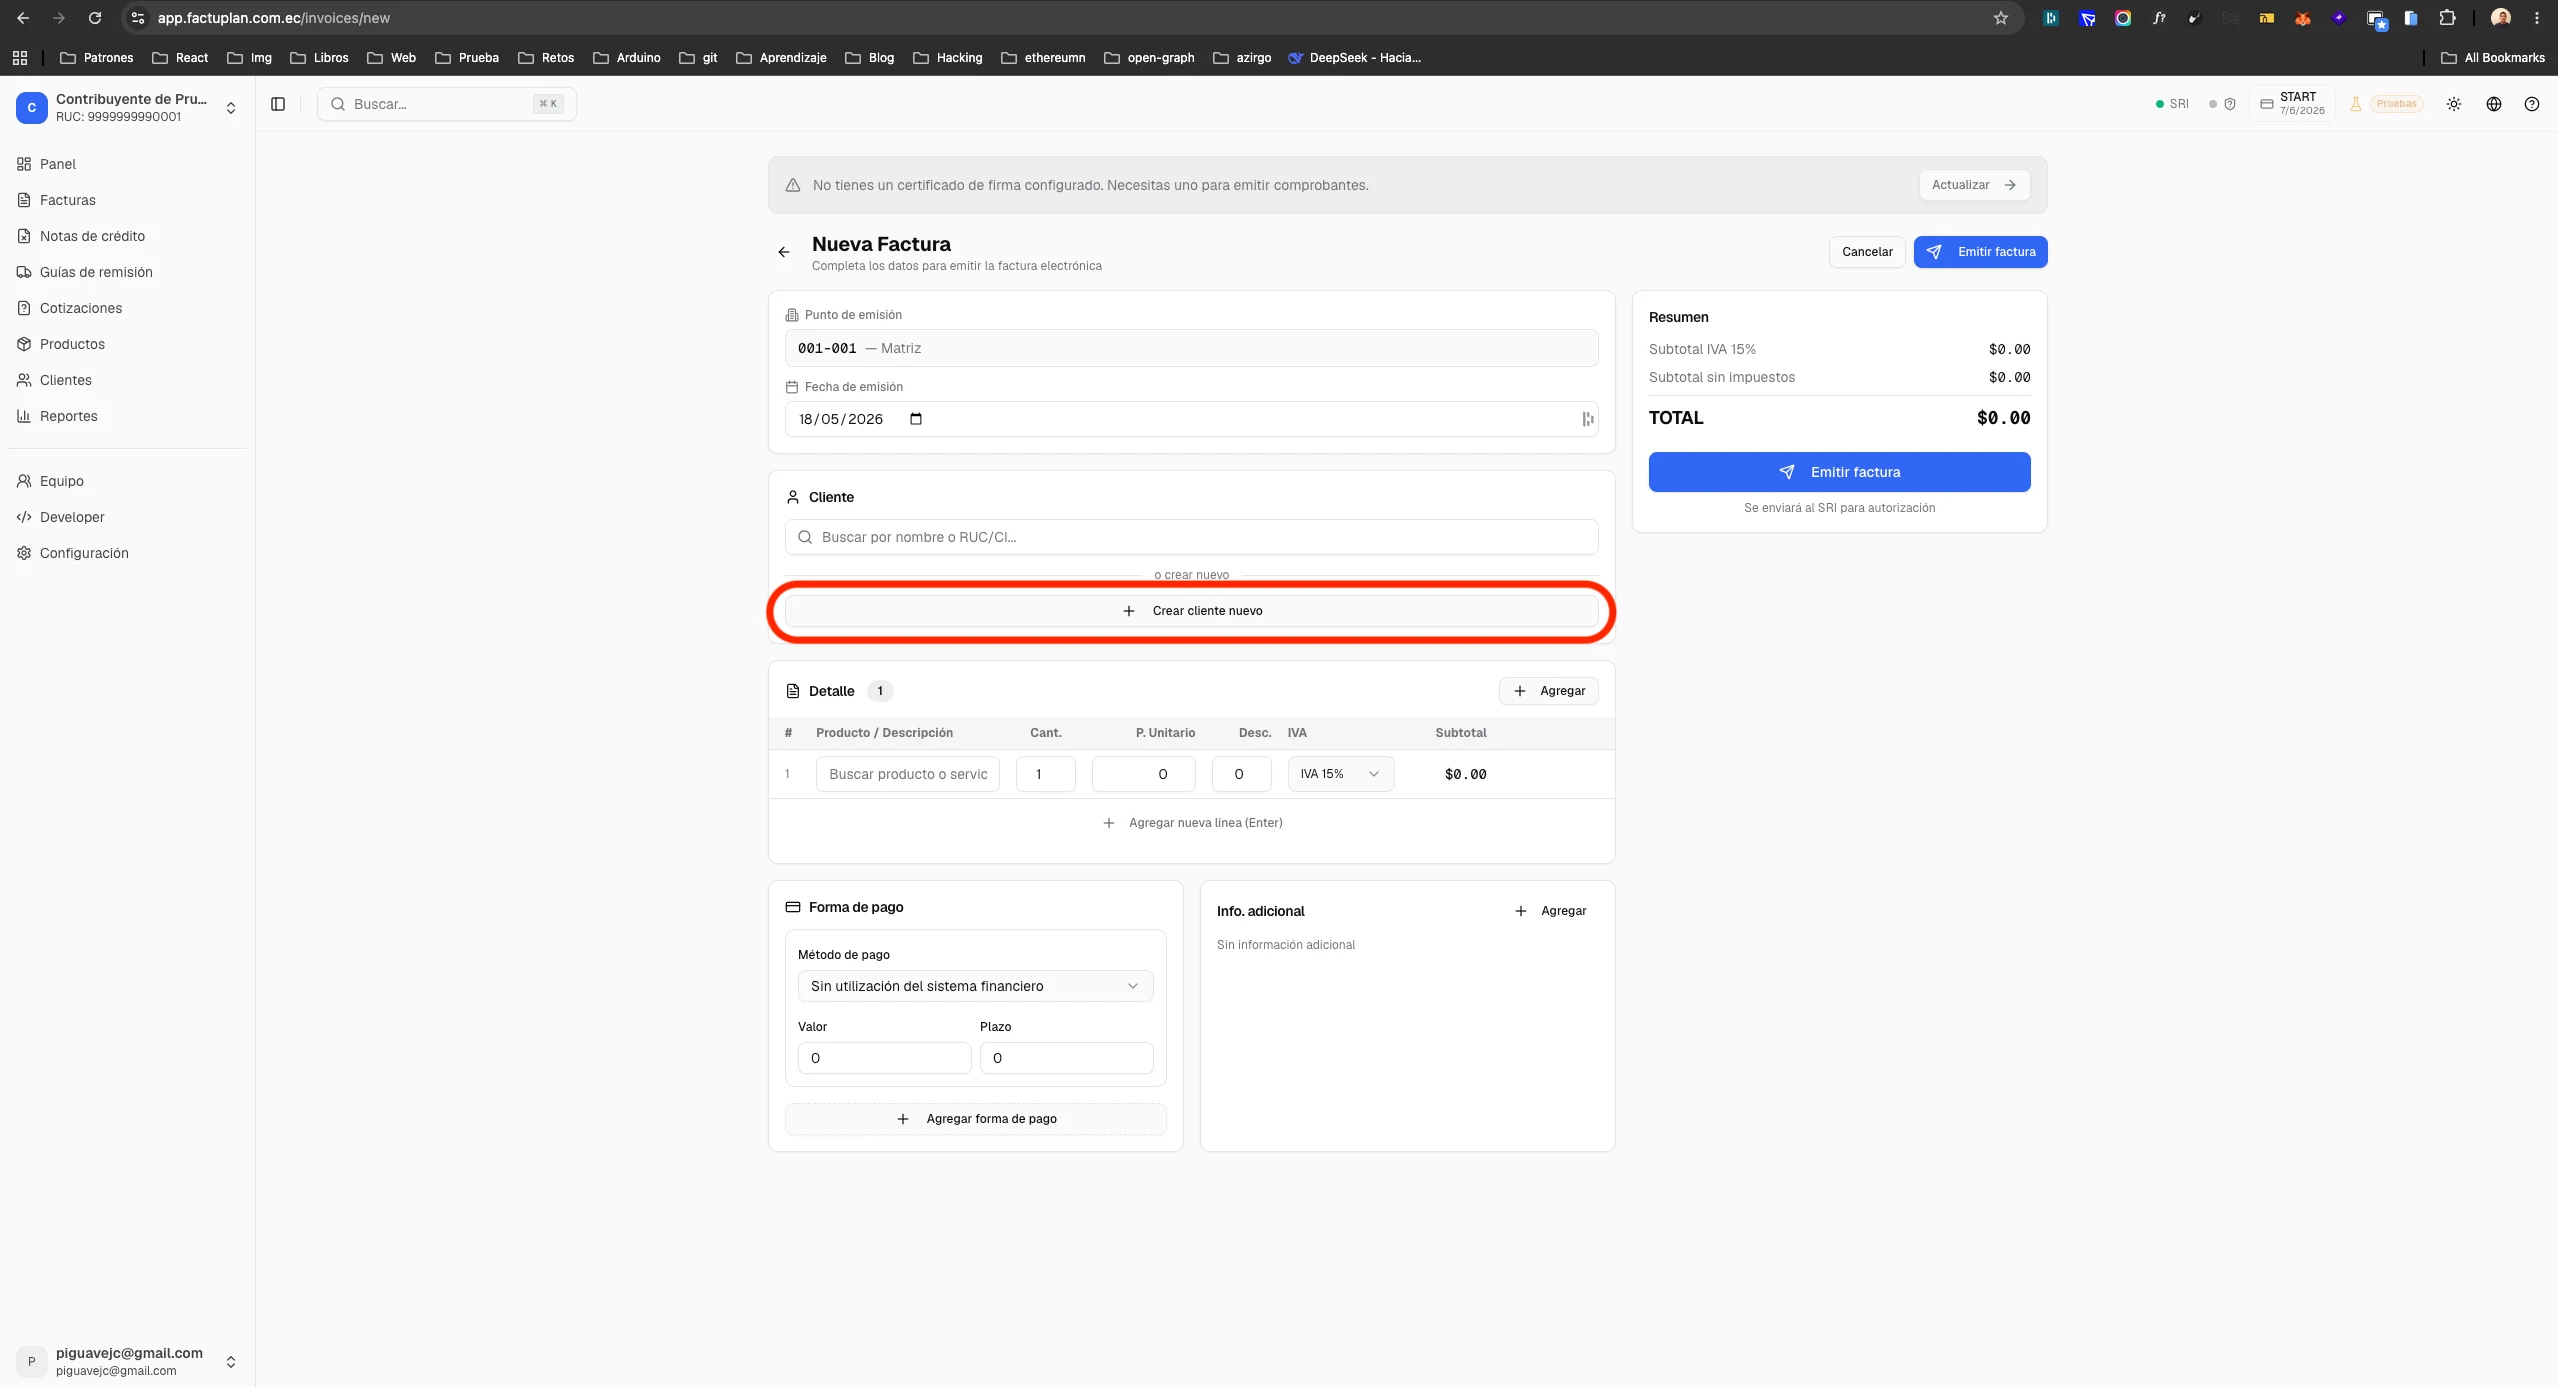Click Agregar nueva línea (Enter)
The image size is (2558, 1387).
1191,823
